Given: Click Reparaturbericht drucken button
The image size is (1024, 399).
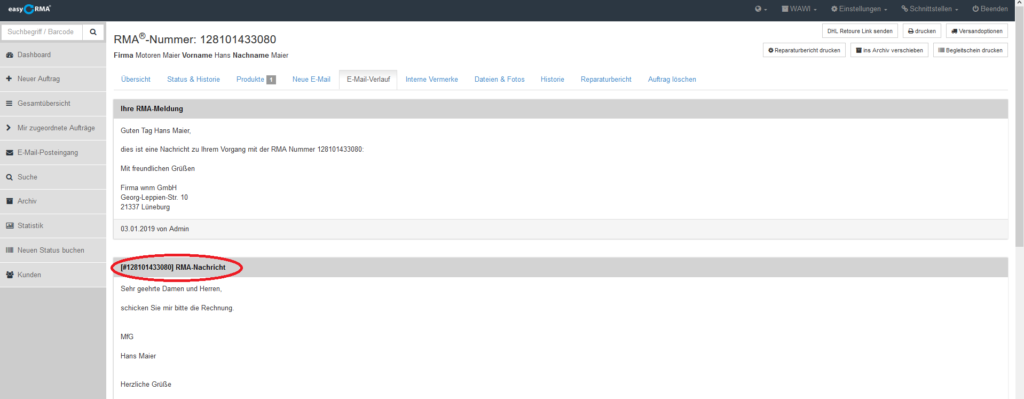Looking at the screenshot, I should click(804, 50).
